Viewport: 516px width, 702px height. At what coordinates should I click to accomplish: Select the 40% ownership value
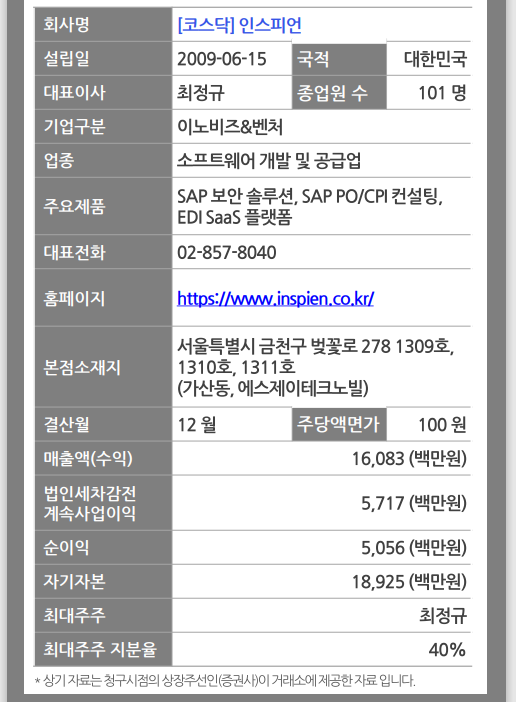click(447, 650)
